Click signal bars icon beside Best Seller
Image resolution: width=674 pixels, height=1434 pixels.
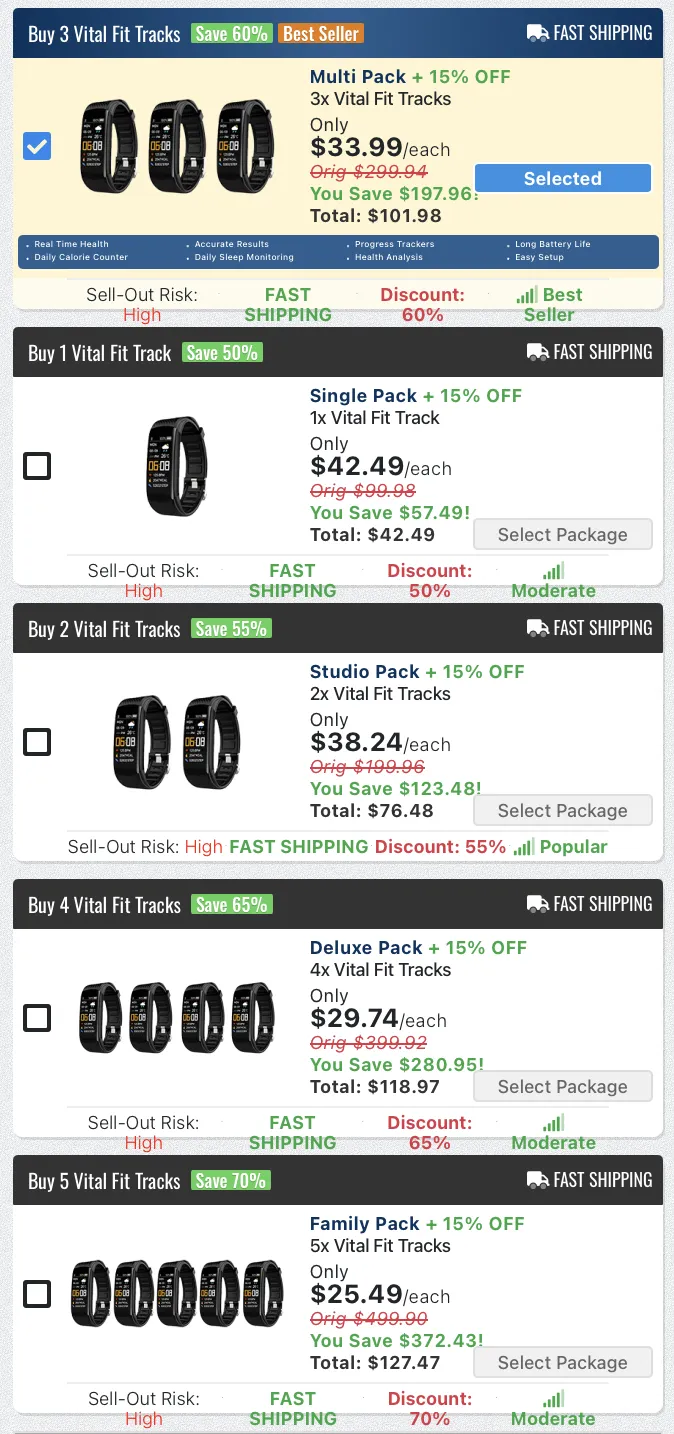[x=526, y=296]
